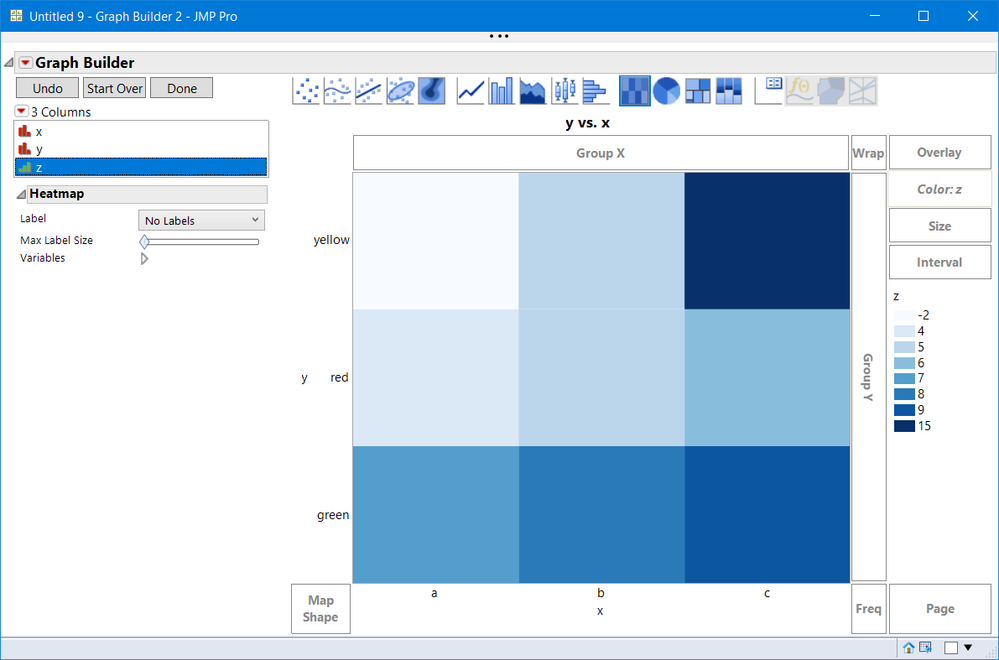Select the Bar chart element icon

(501, 90)
